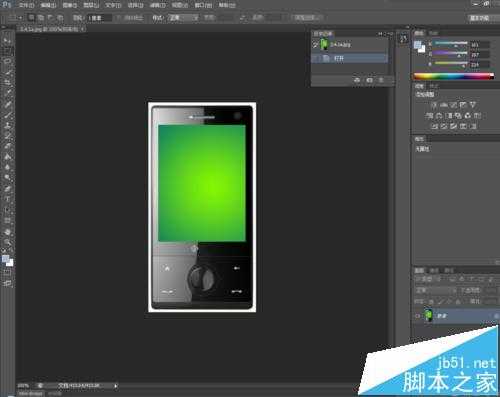
Task: Select the Eyedropper tool
Action: pos(7,93)
